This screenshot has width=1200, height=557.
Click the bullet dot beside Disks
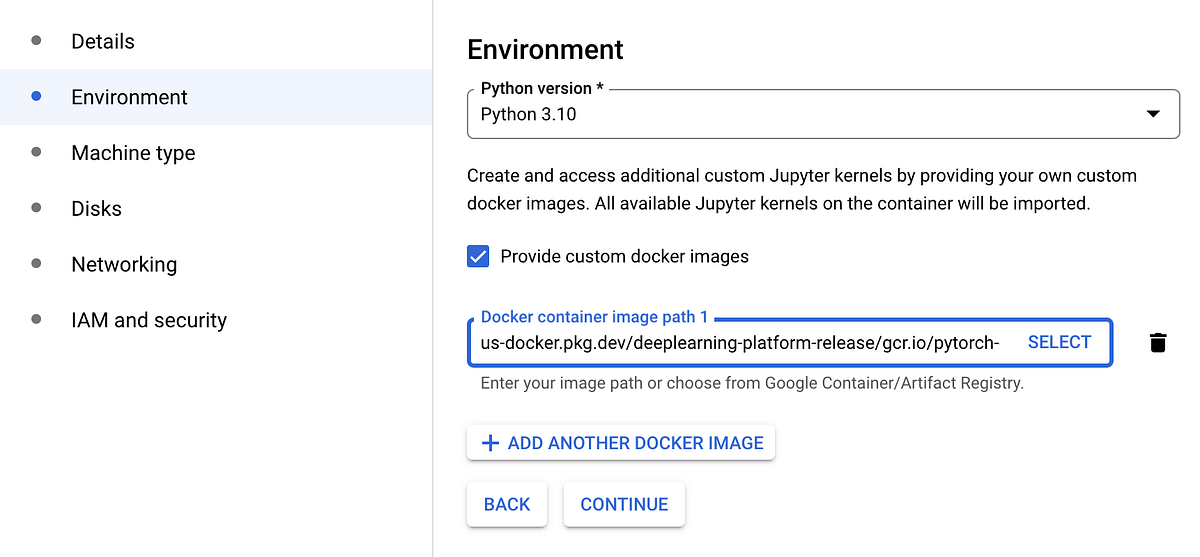tap(37, 208)
